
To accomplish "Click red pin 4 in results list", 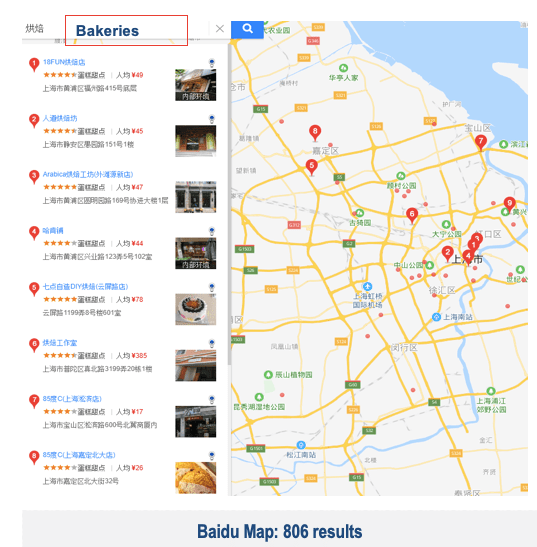I will (x=34, y=233).
